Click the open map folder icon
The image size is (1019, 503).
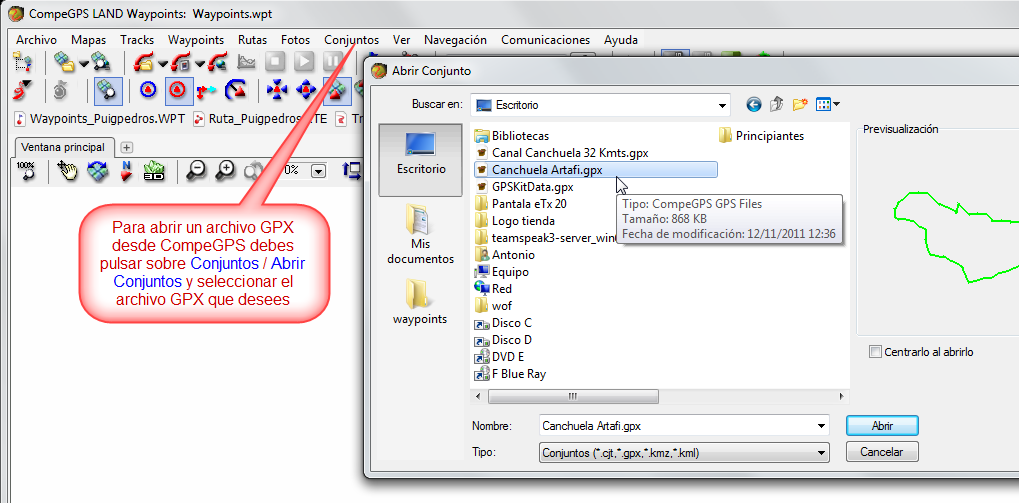[64, 62]
